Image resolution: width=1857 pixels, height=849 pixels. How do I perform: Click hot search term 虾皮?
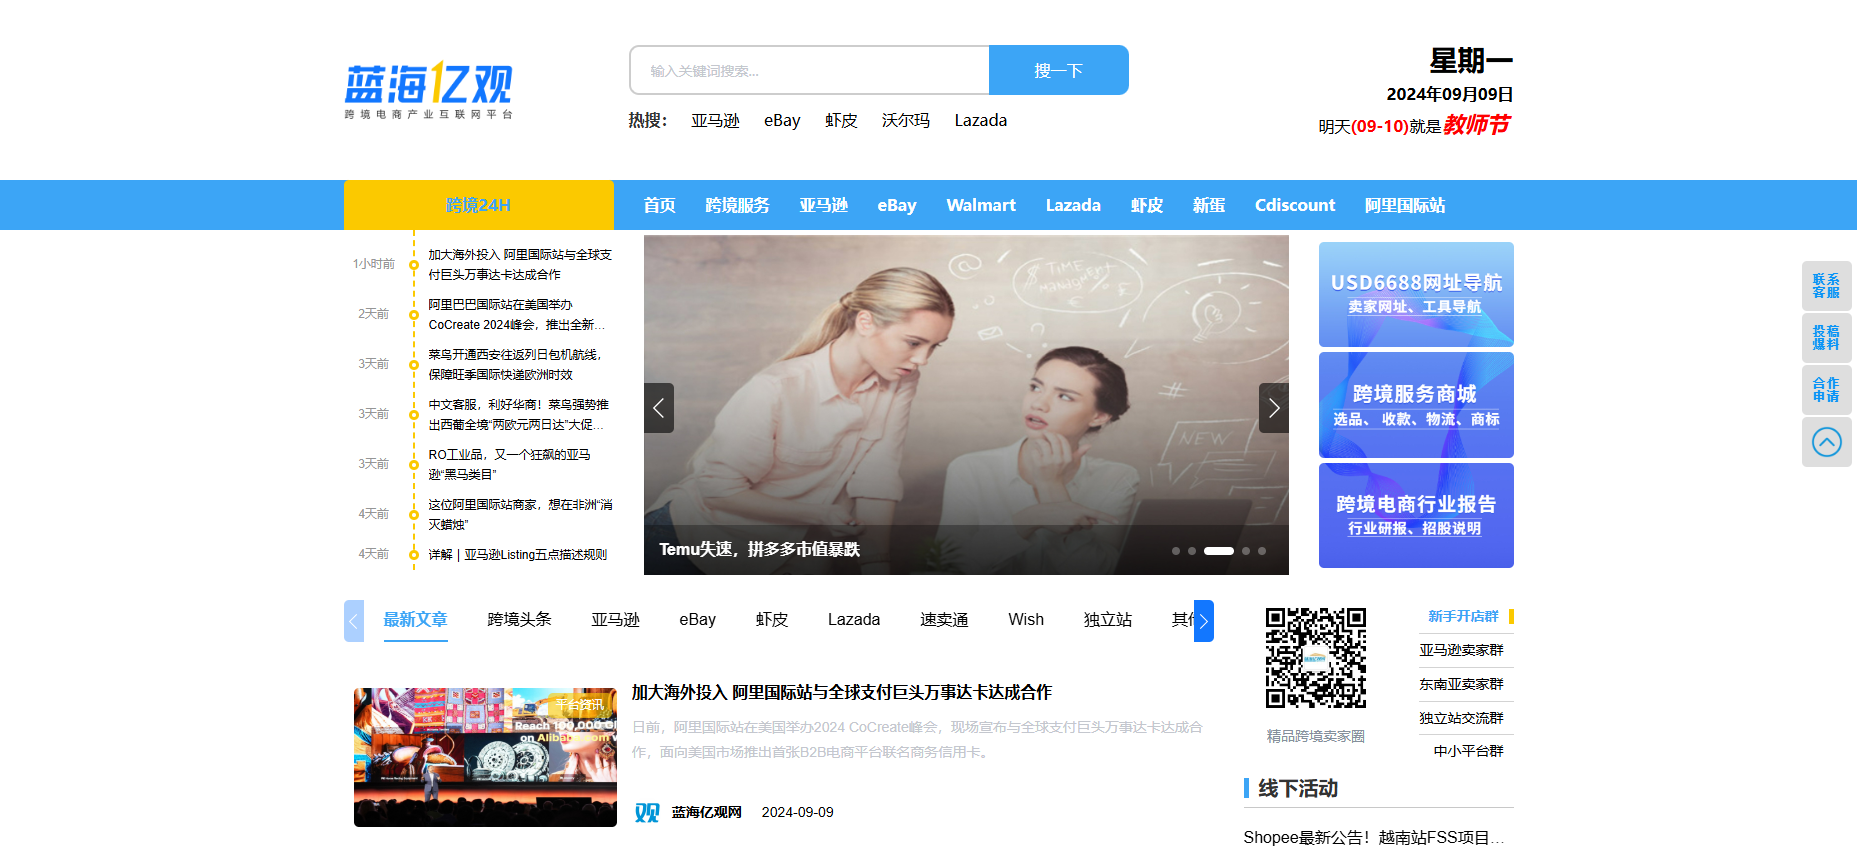tap(841, 120)
